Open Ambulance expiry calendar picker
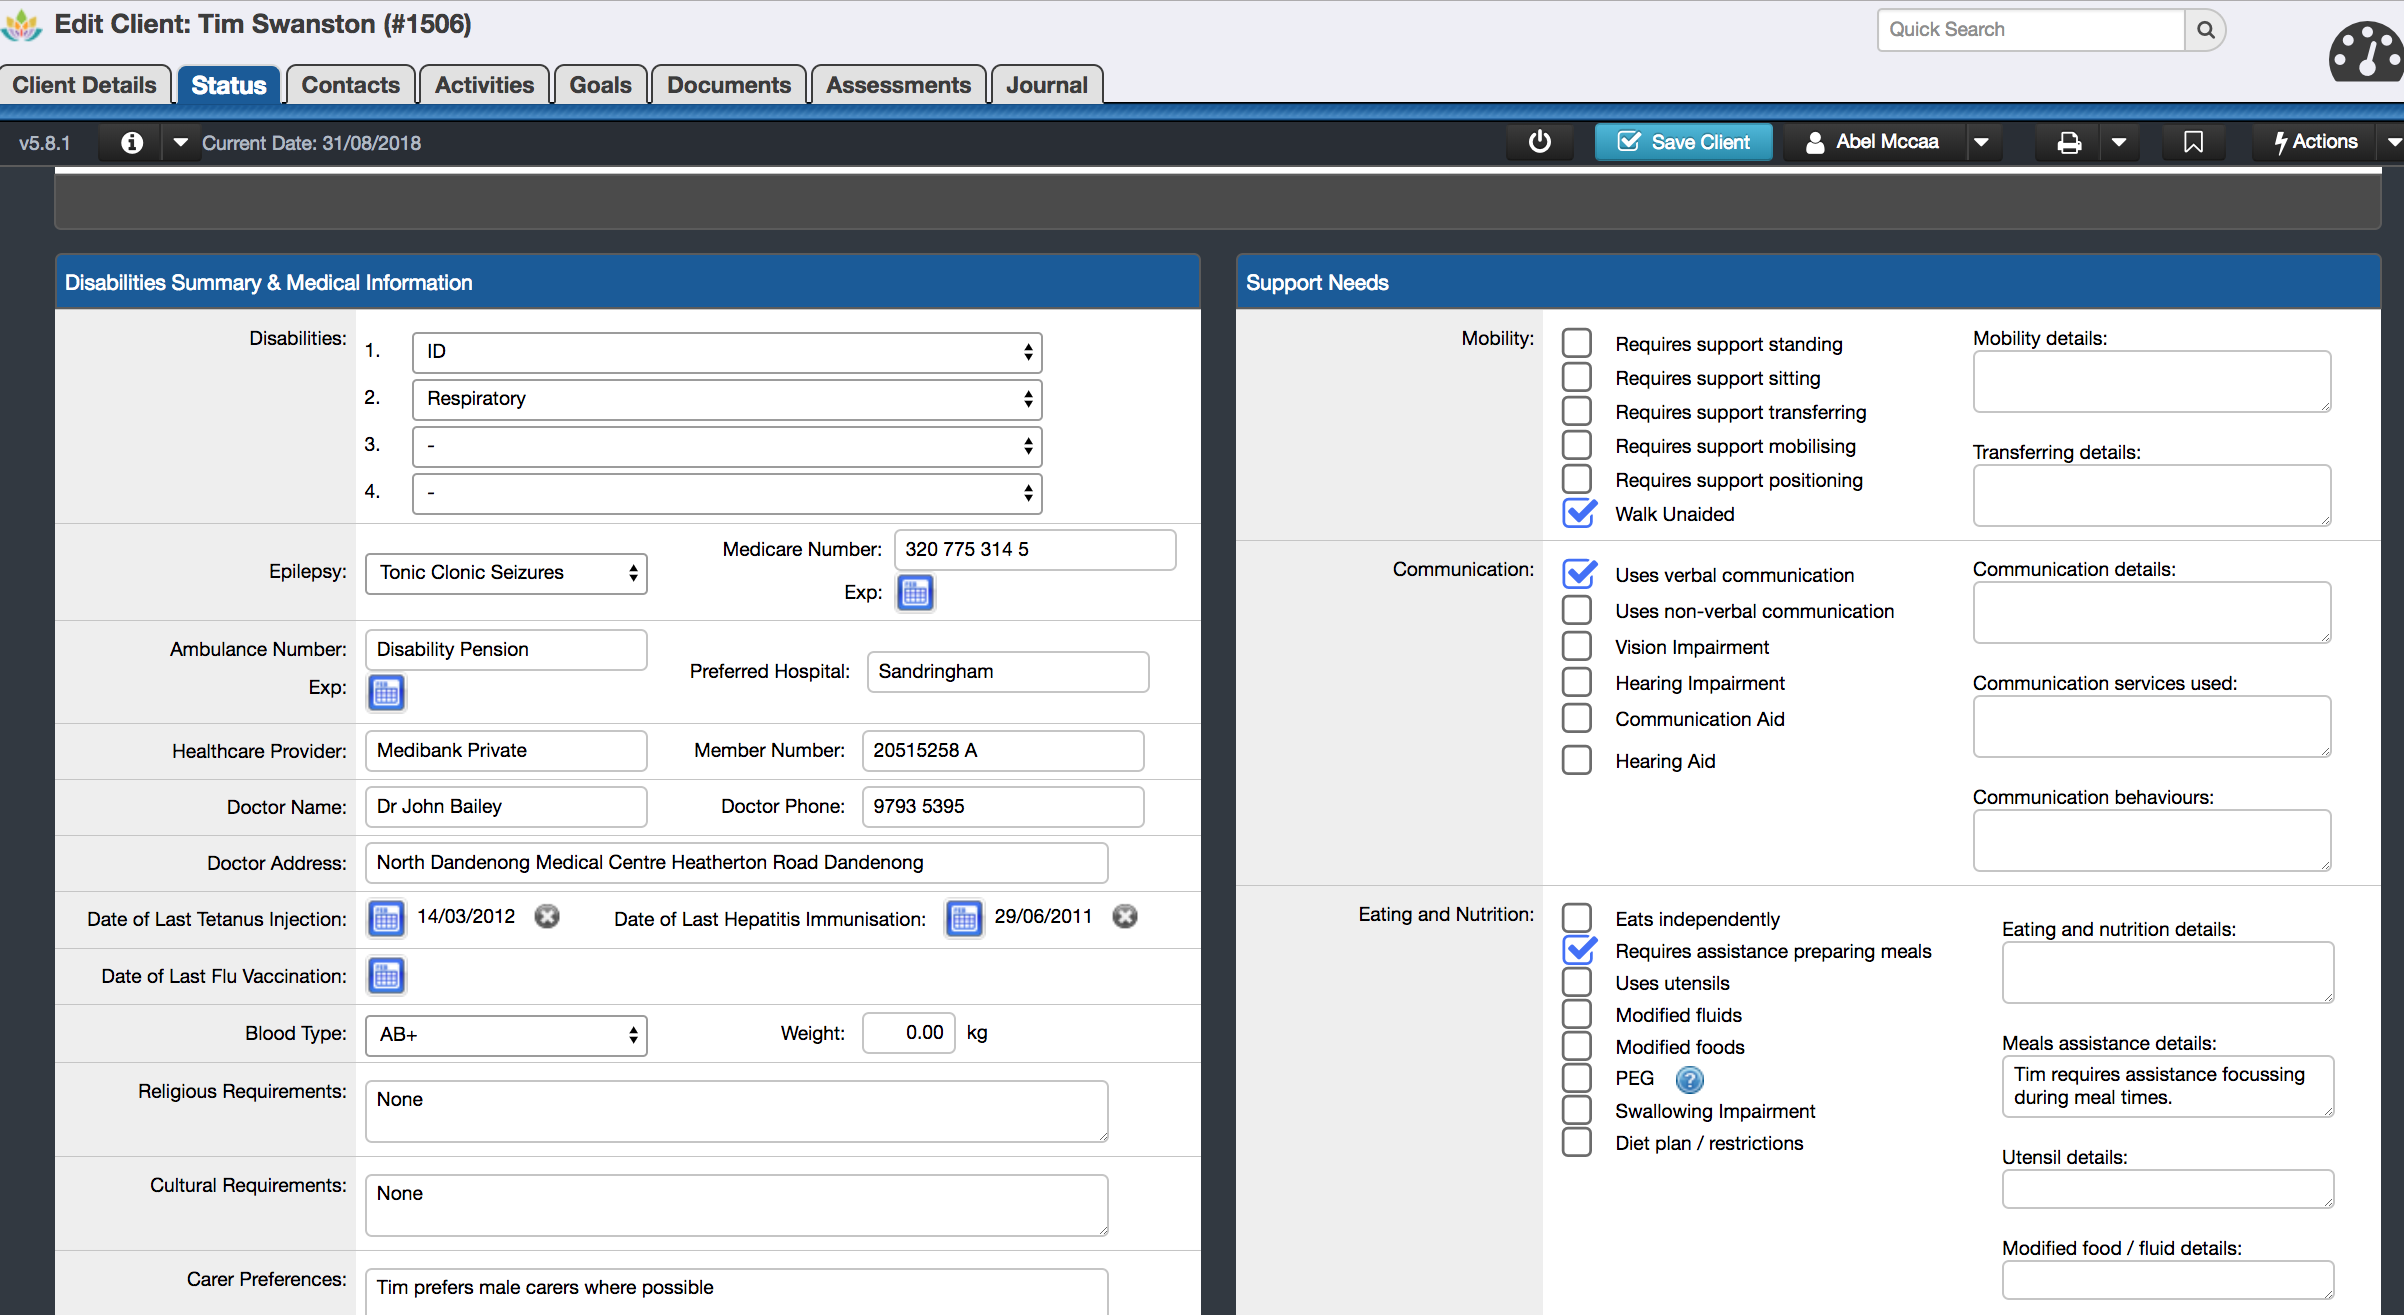2404x1315 pixels. tap(386, 692)
